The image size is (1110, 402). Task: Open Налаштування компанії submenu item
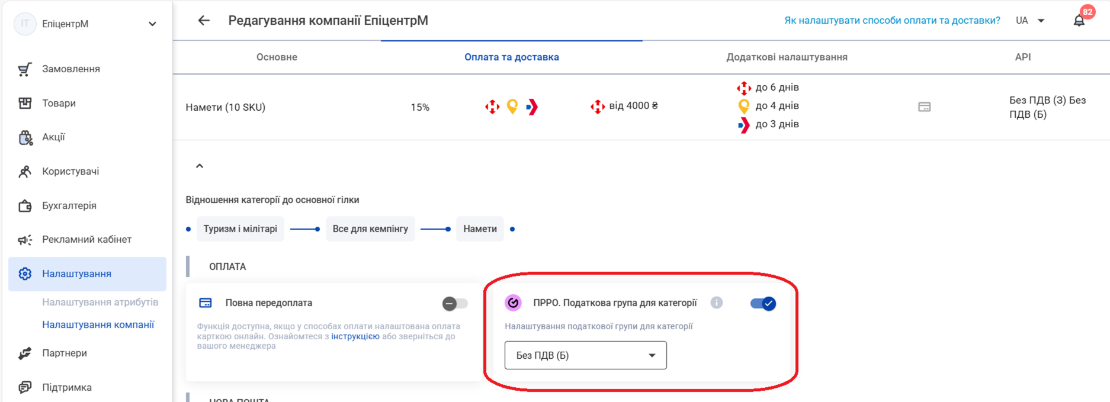(98, 325)
